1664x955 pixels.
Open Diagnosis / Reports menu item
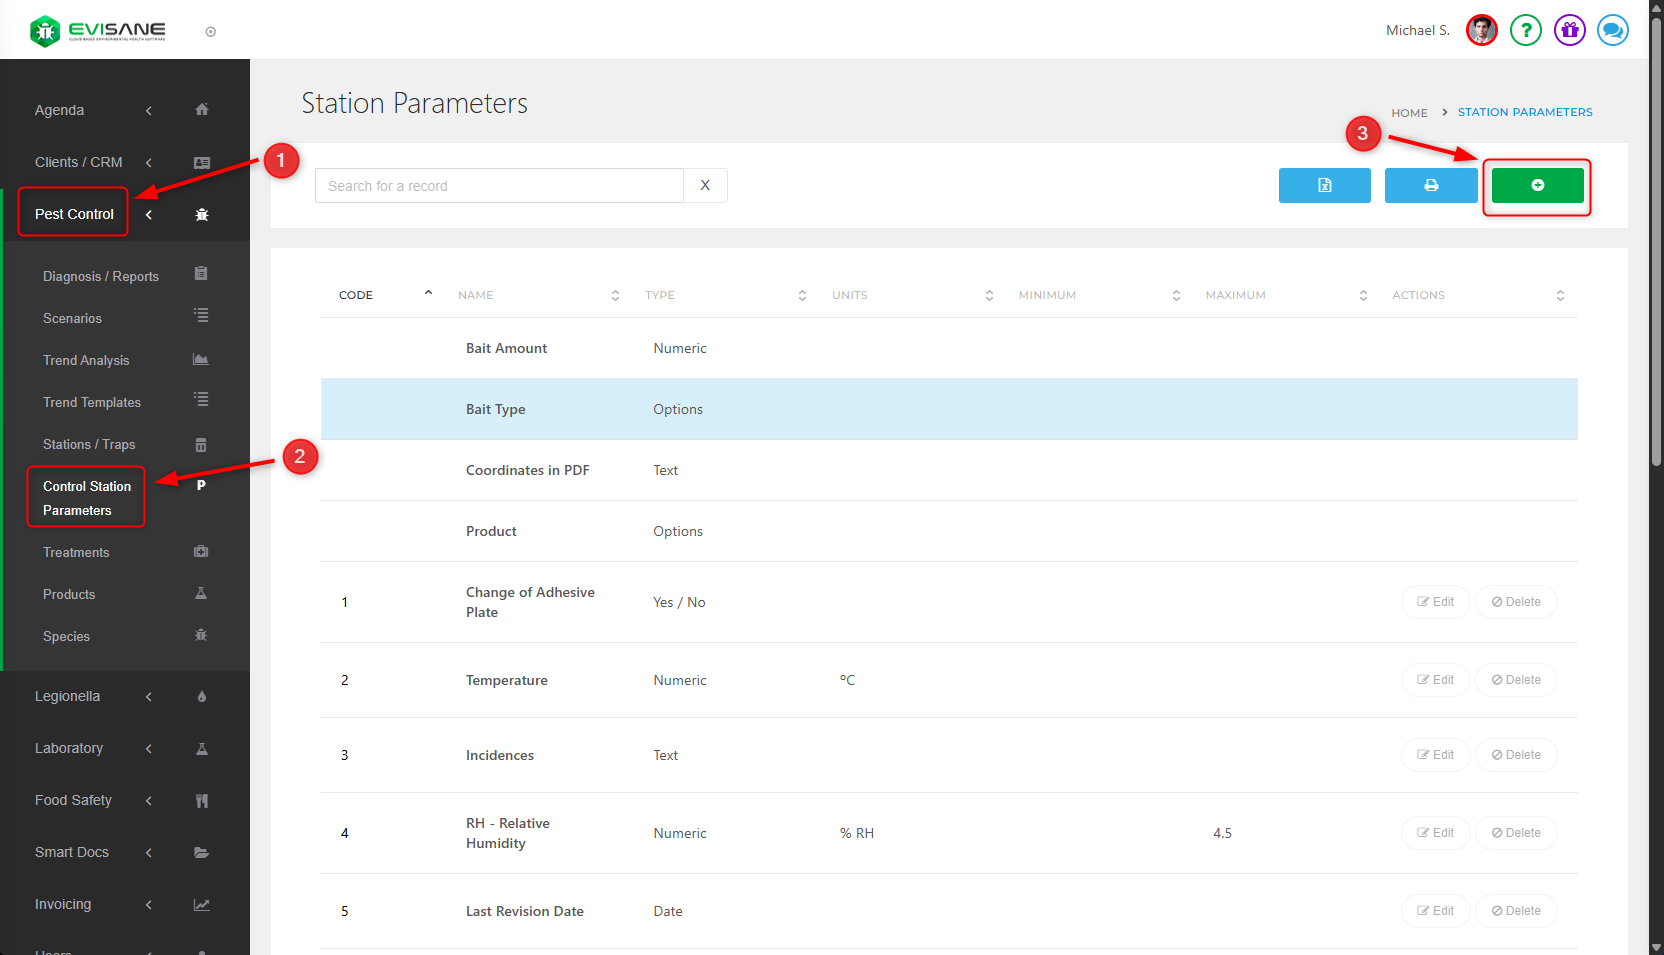click(x=101, y=276)
